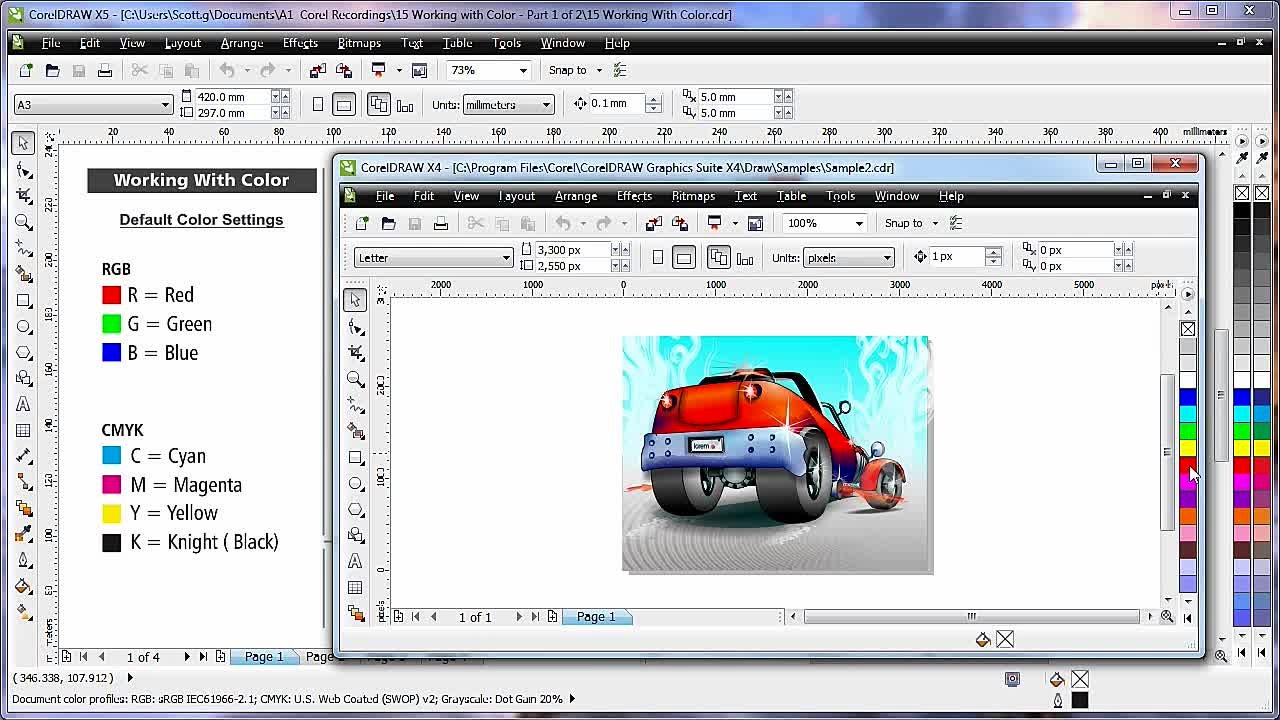
Task: Click the Rectangle tool in X4 toolbox
Action: point(355,457)
